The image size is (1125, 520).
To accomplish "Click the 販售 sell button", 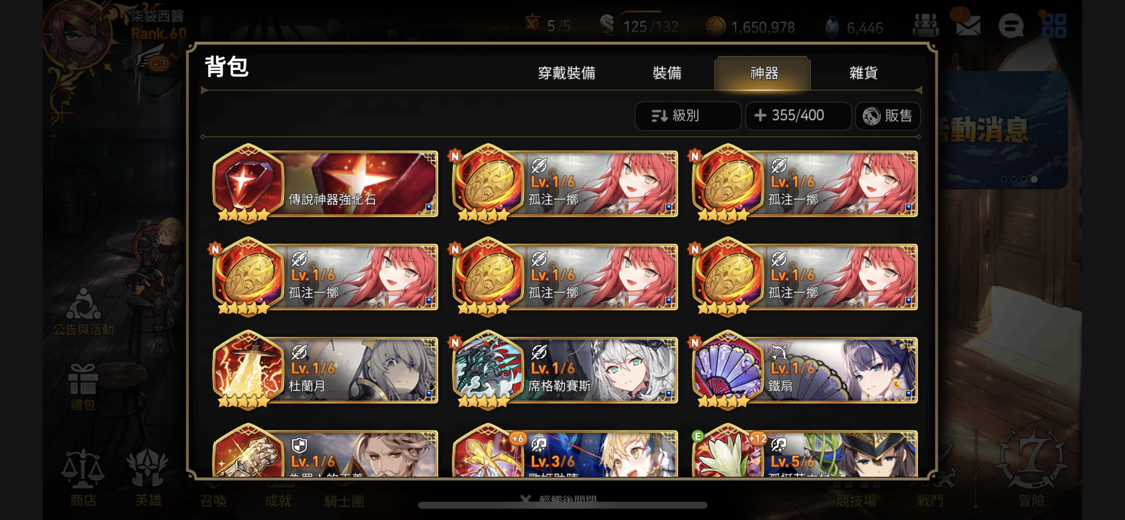I will pos(888,115).
